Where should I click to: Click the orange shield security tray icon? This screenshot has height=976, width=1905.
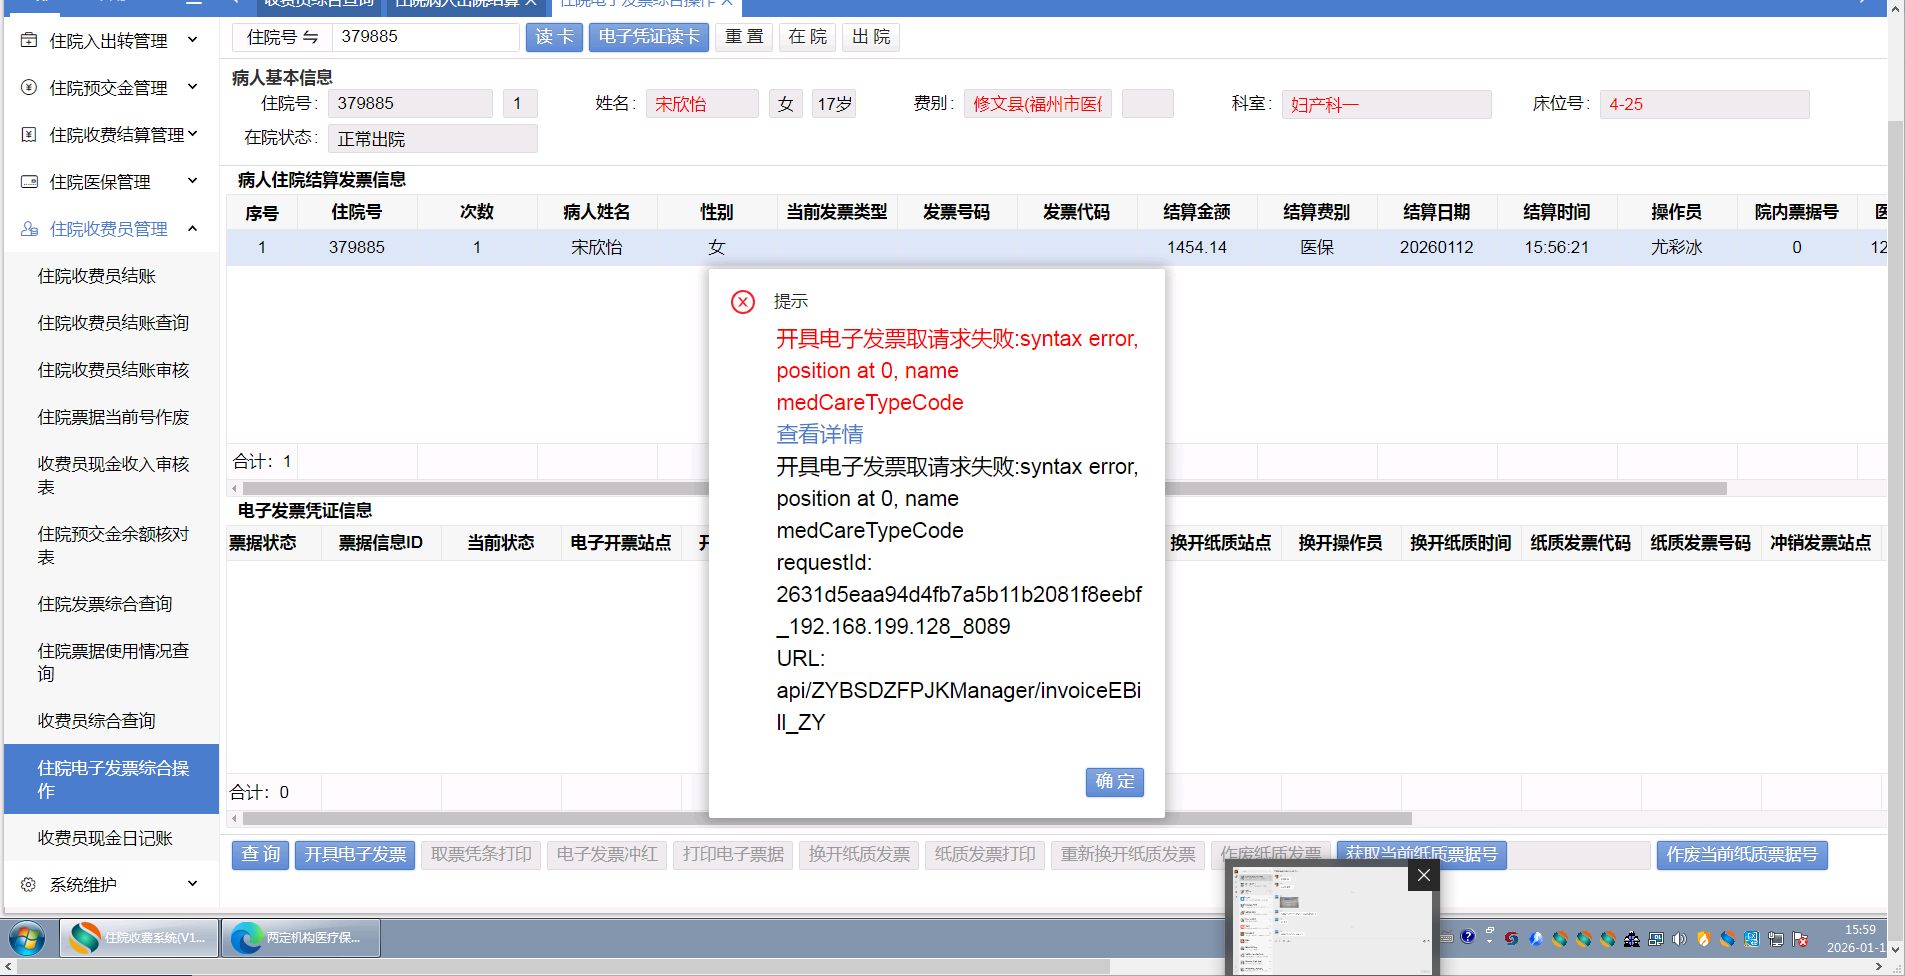coord(1703,939)
